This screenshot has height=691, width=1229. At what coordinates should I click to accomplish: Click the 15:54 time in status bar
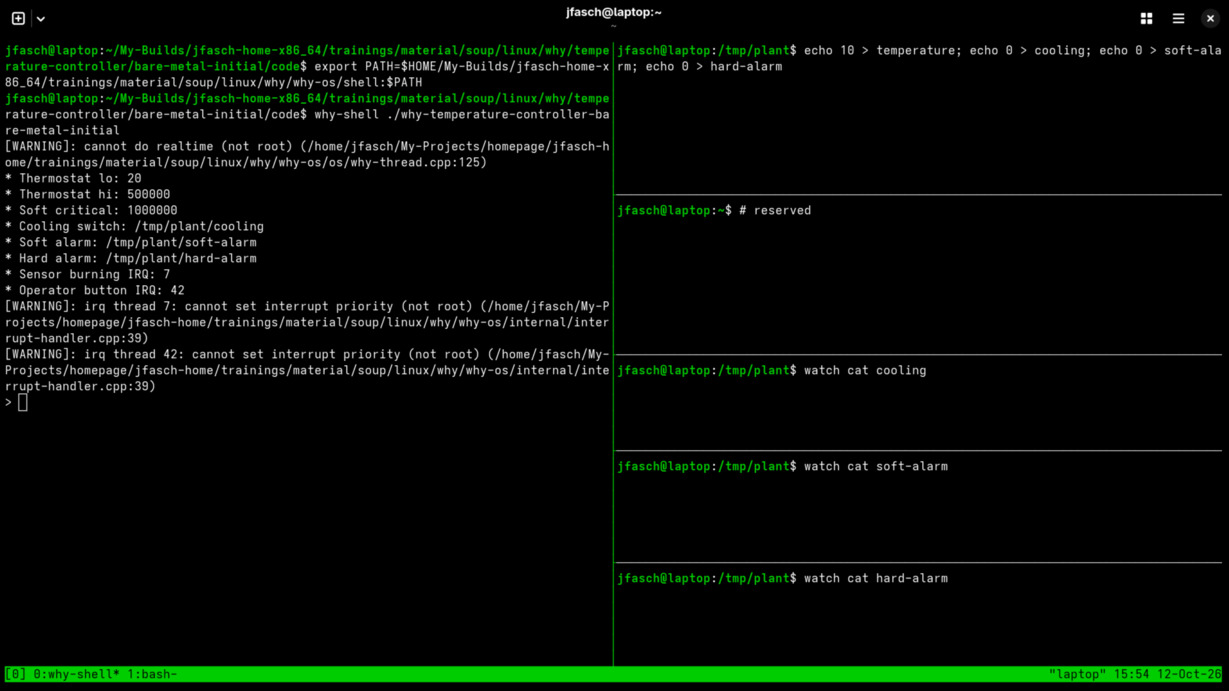(1132, 674)
